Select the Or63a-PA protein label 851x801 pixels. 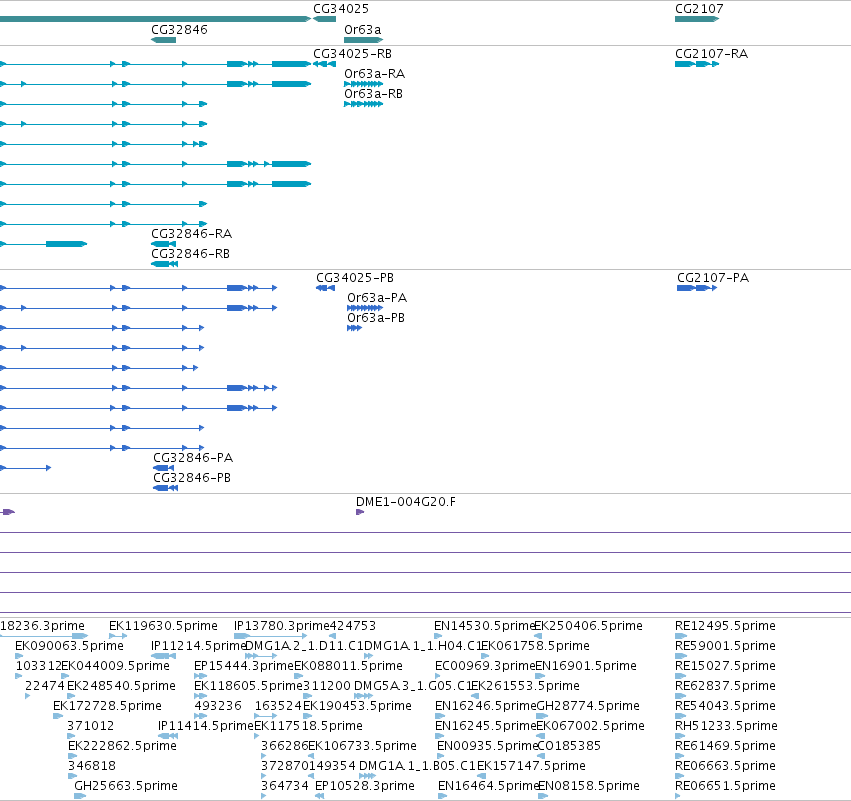(x=377, y=298)
